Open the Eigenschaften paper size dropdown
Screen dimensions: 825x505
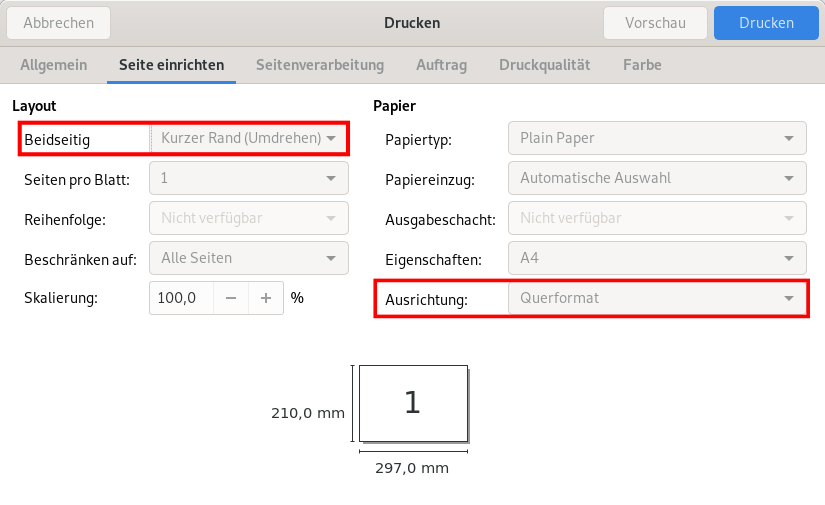tap(656, 259)
